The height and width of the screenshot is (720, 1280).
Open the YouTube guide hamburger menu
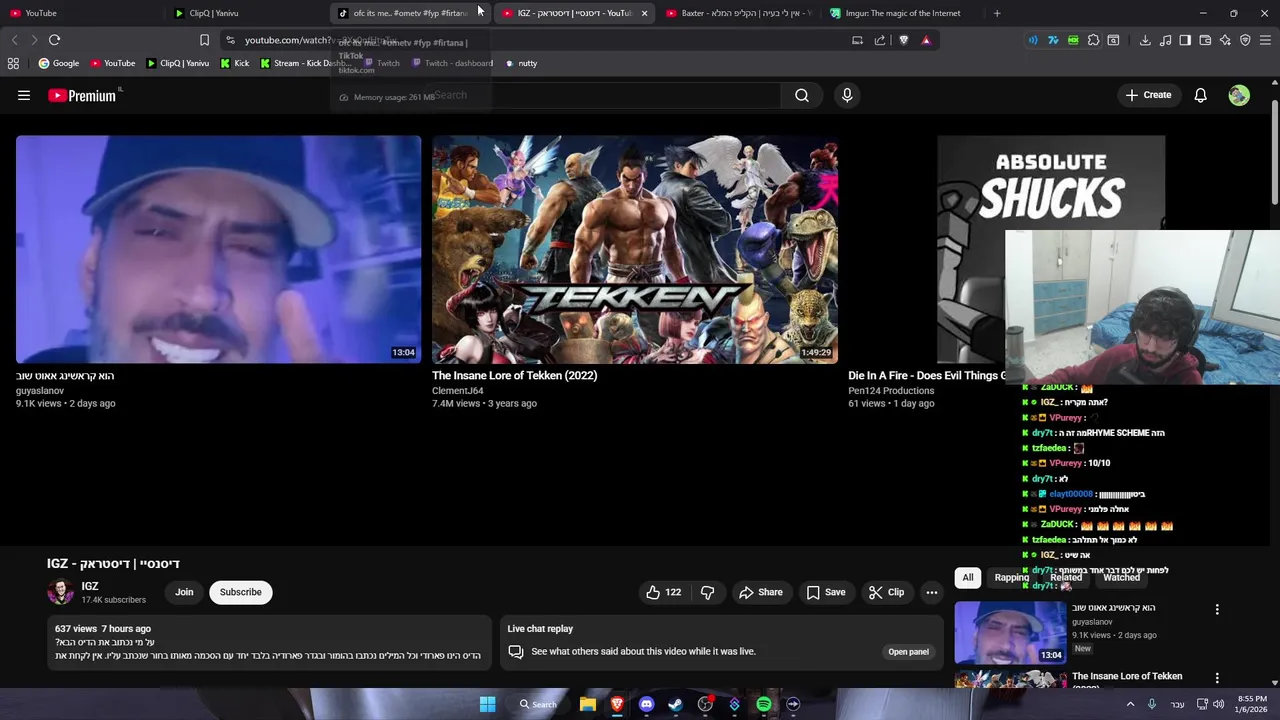(24, 95)
